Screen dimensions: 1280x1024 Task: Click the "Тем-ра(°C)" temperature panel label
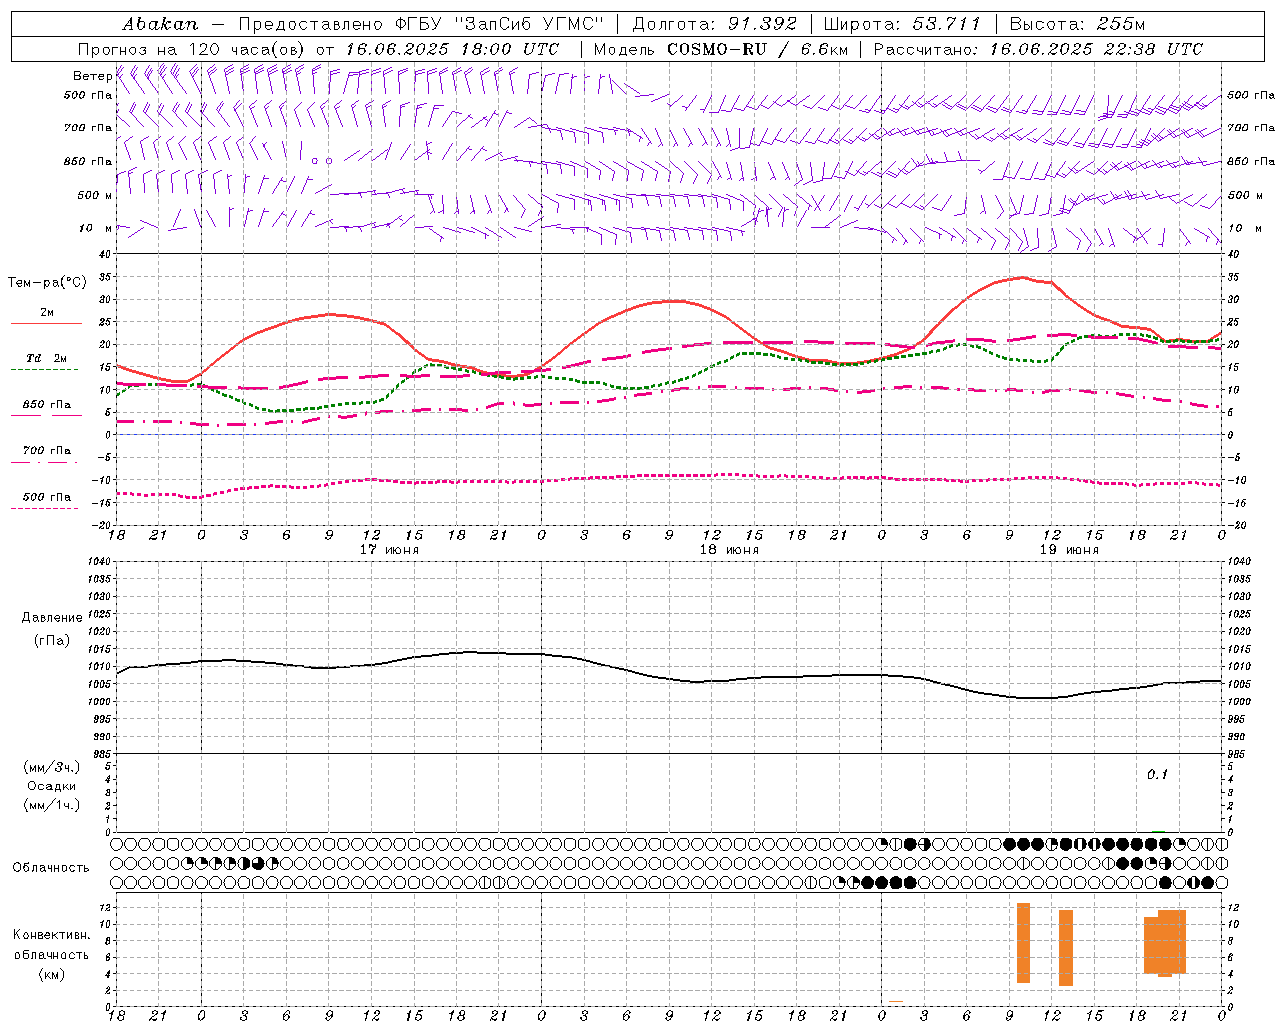tap(47, 283)
